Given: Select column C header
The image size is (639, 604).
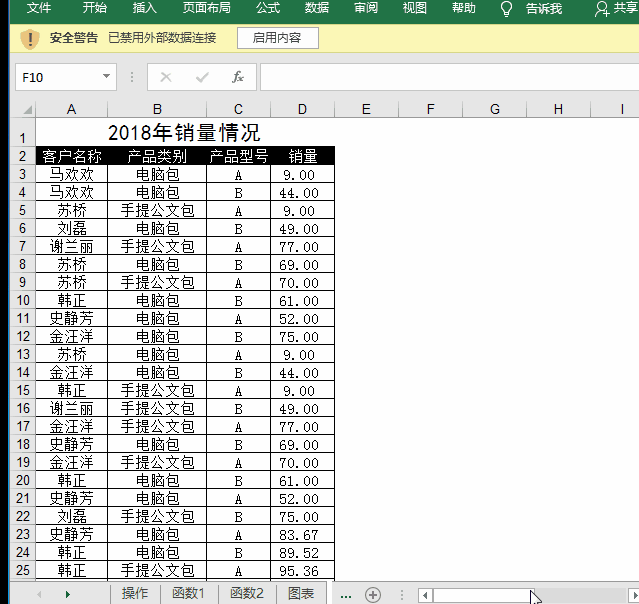Looking at the screenshot, I should click(238, 109).
